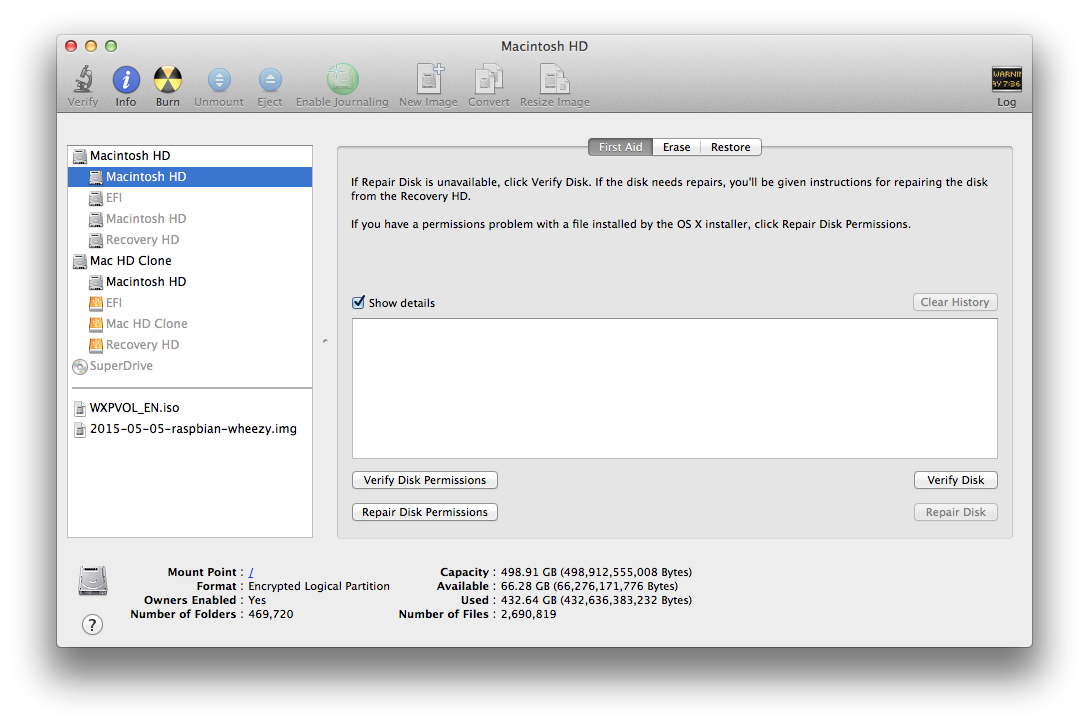The height and width of the screenshot is (726, 1089).
Task: Open the Log icon in toolbar
Action: coord(1006,79)
